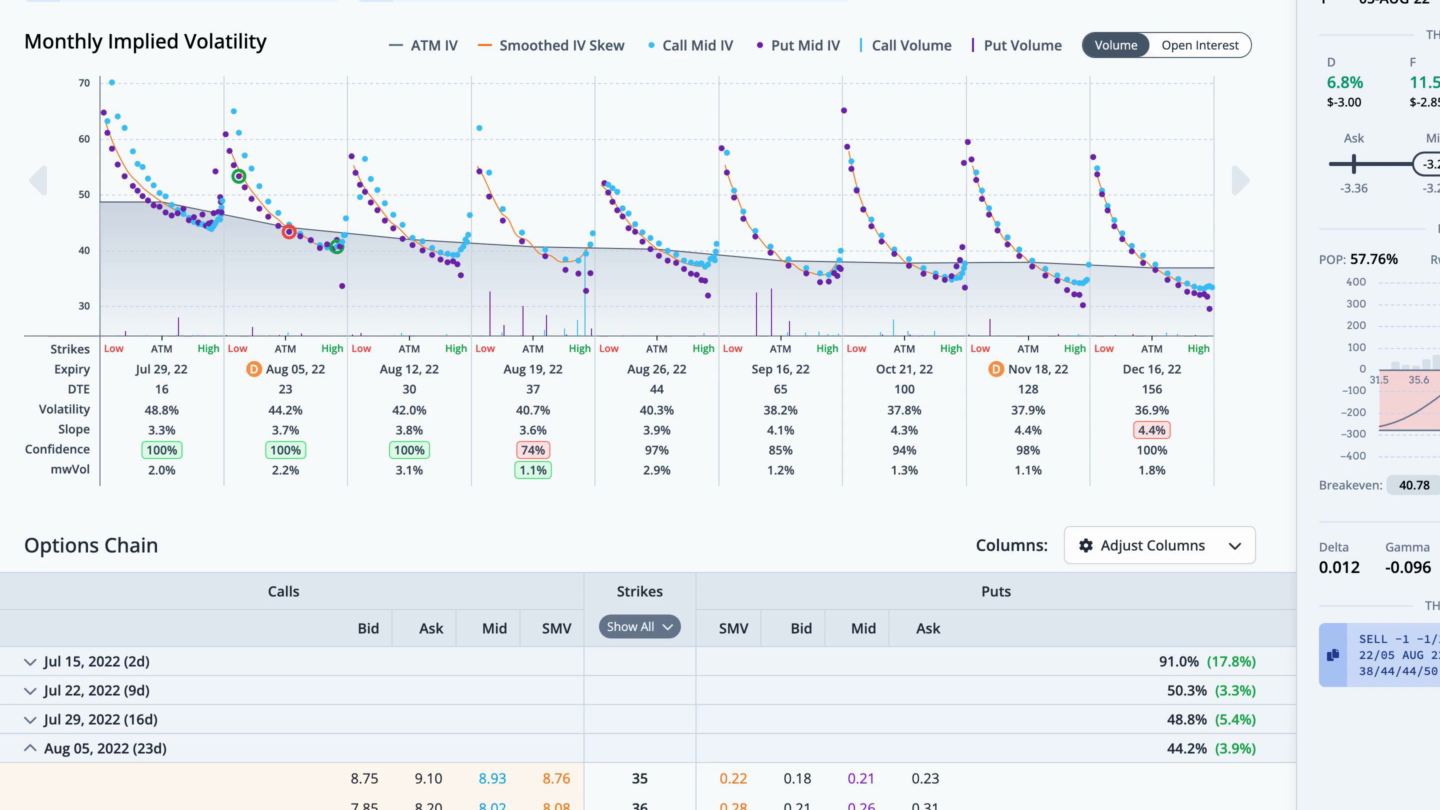Click the Dec 16, 22 expiry label

[x=1152, y=369]
